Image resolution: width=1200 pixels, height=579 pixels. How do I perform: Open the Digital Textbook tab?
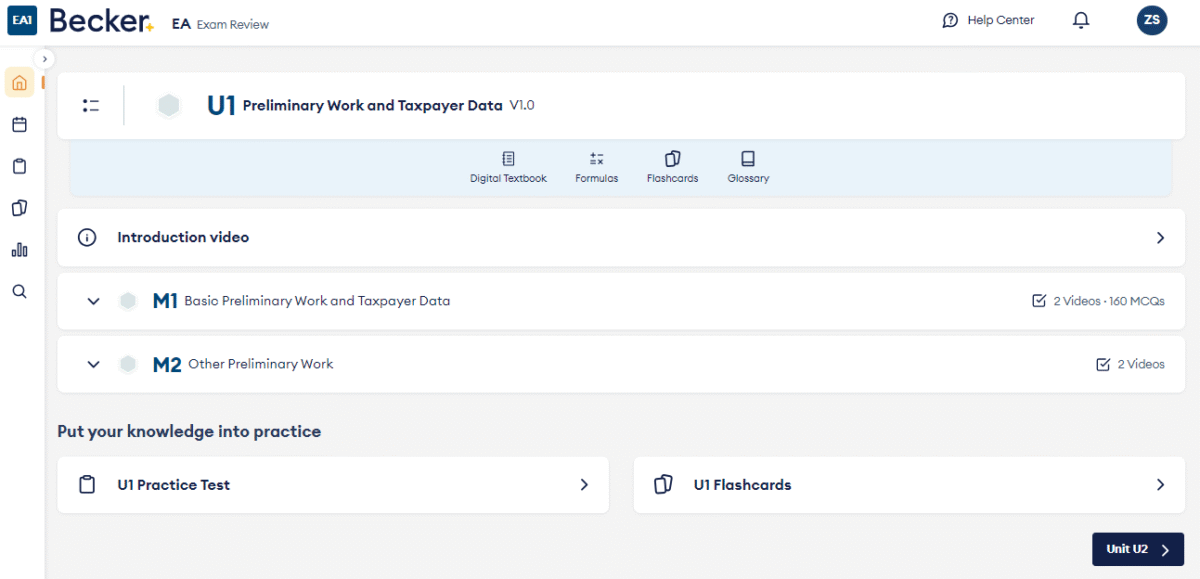click(x=508, y=167)
